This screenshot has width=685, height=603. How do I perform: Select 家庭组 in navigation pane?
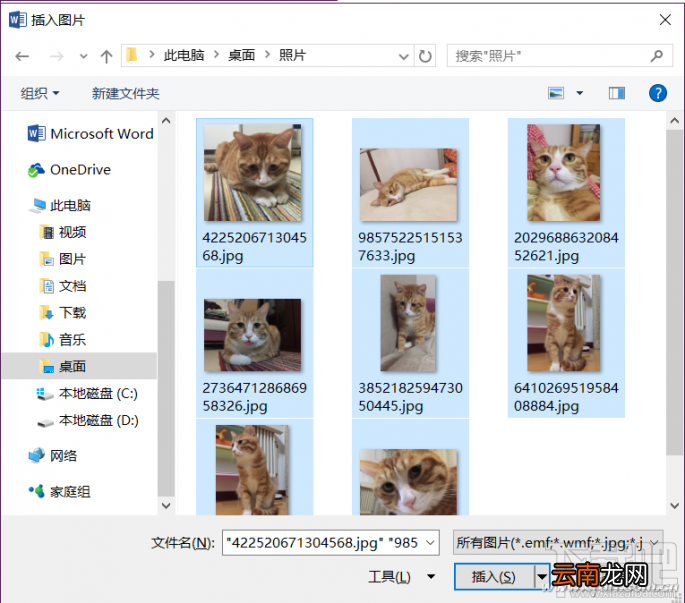coord(60,492)
